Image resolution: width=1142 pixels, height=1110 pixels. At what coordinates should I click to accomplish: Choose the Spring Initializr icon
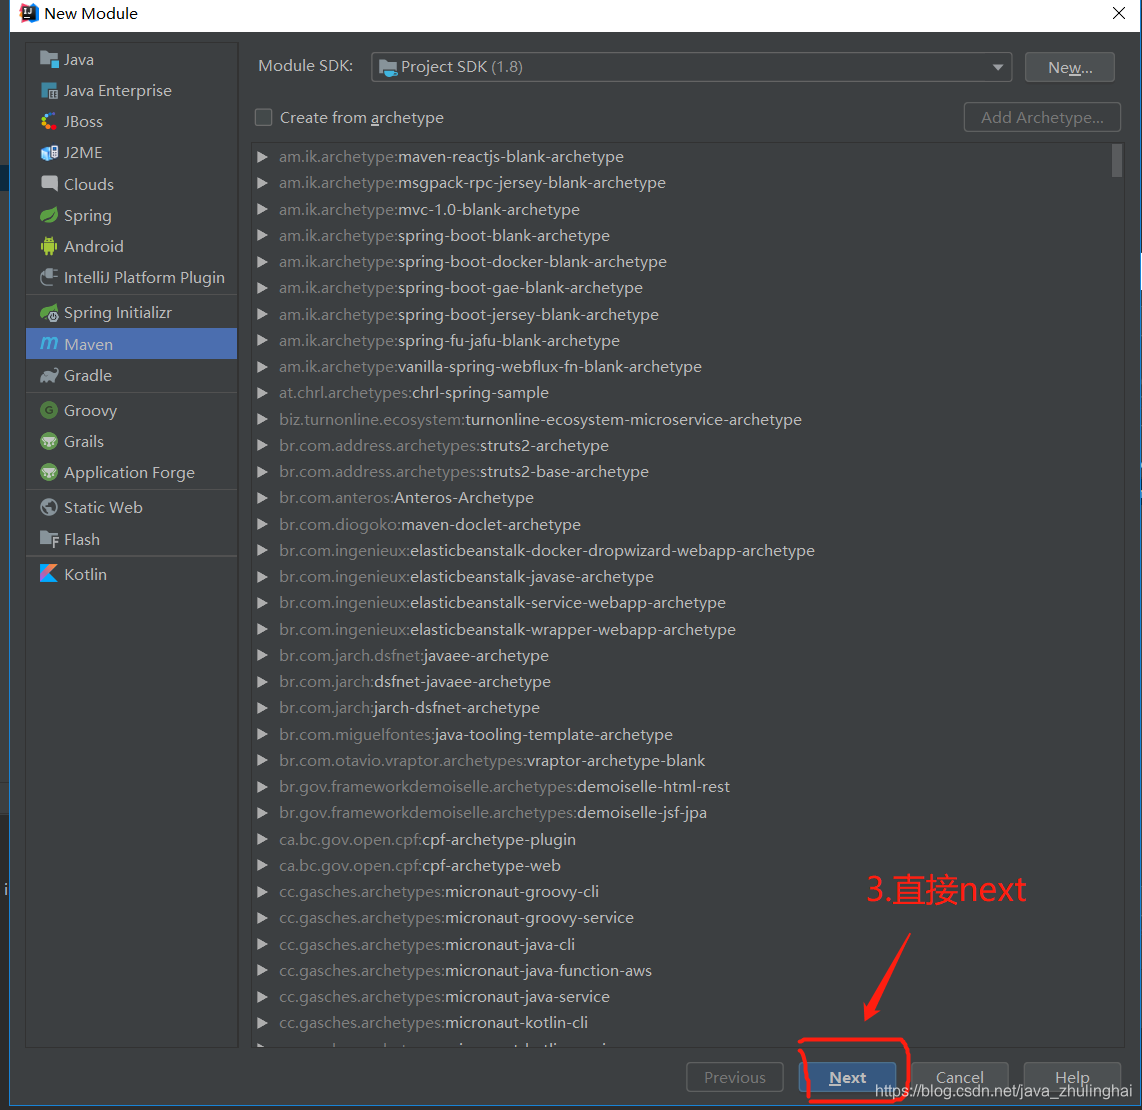click(49, 312)
